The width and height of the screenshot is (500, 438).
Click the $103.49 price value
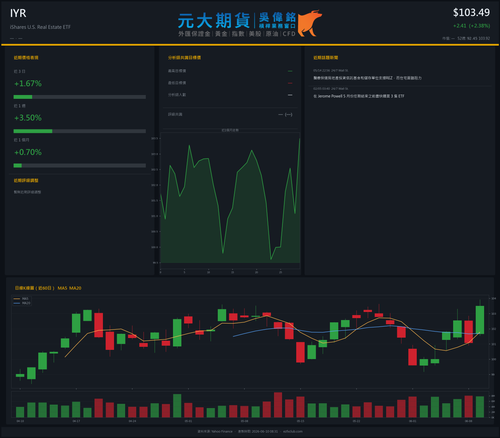tap(471, 13)
